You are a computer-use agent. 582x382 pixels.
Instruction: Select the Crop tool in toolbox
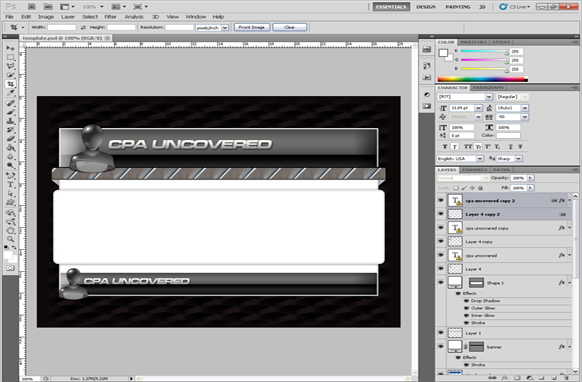point(10,84)
